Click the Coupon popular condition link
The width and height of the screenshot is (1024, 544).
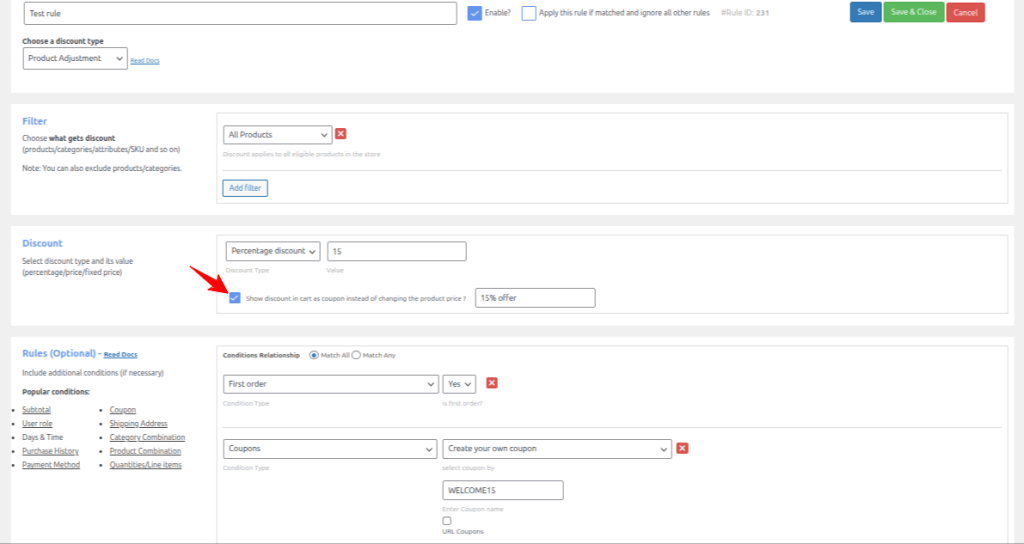123,409
